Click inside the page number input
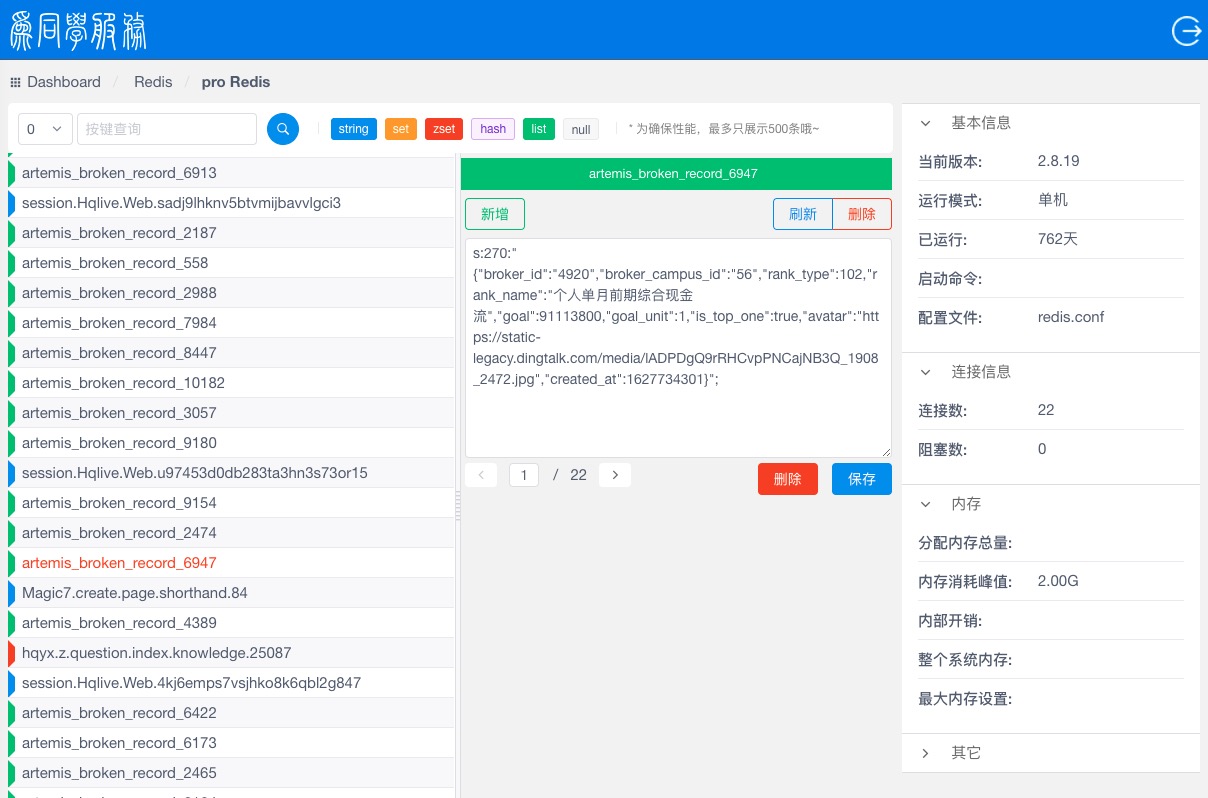 pos(524,474)
